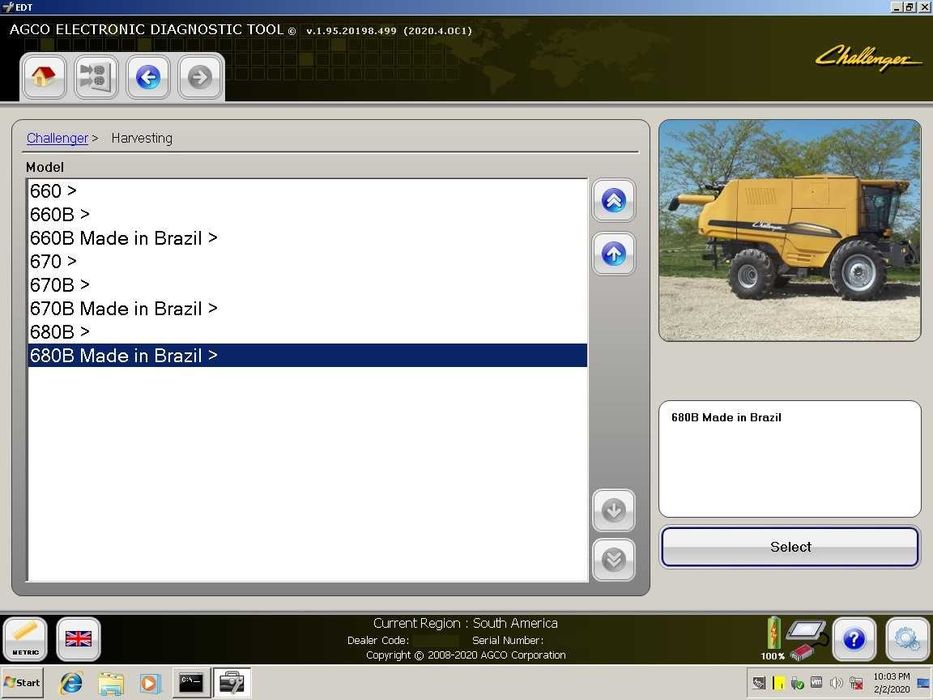
Task: Switch to EDT toolbox taskbar window
Action: click(231, 683)
